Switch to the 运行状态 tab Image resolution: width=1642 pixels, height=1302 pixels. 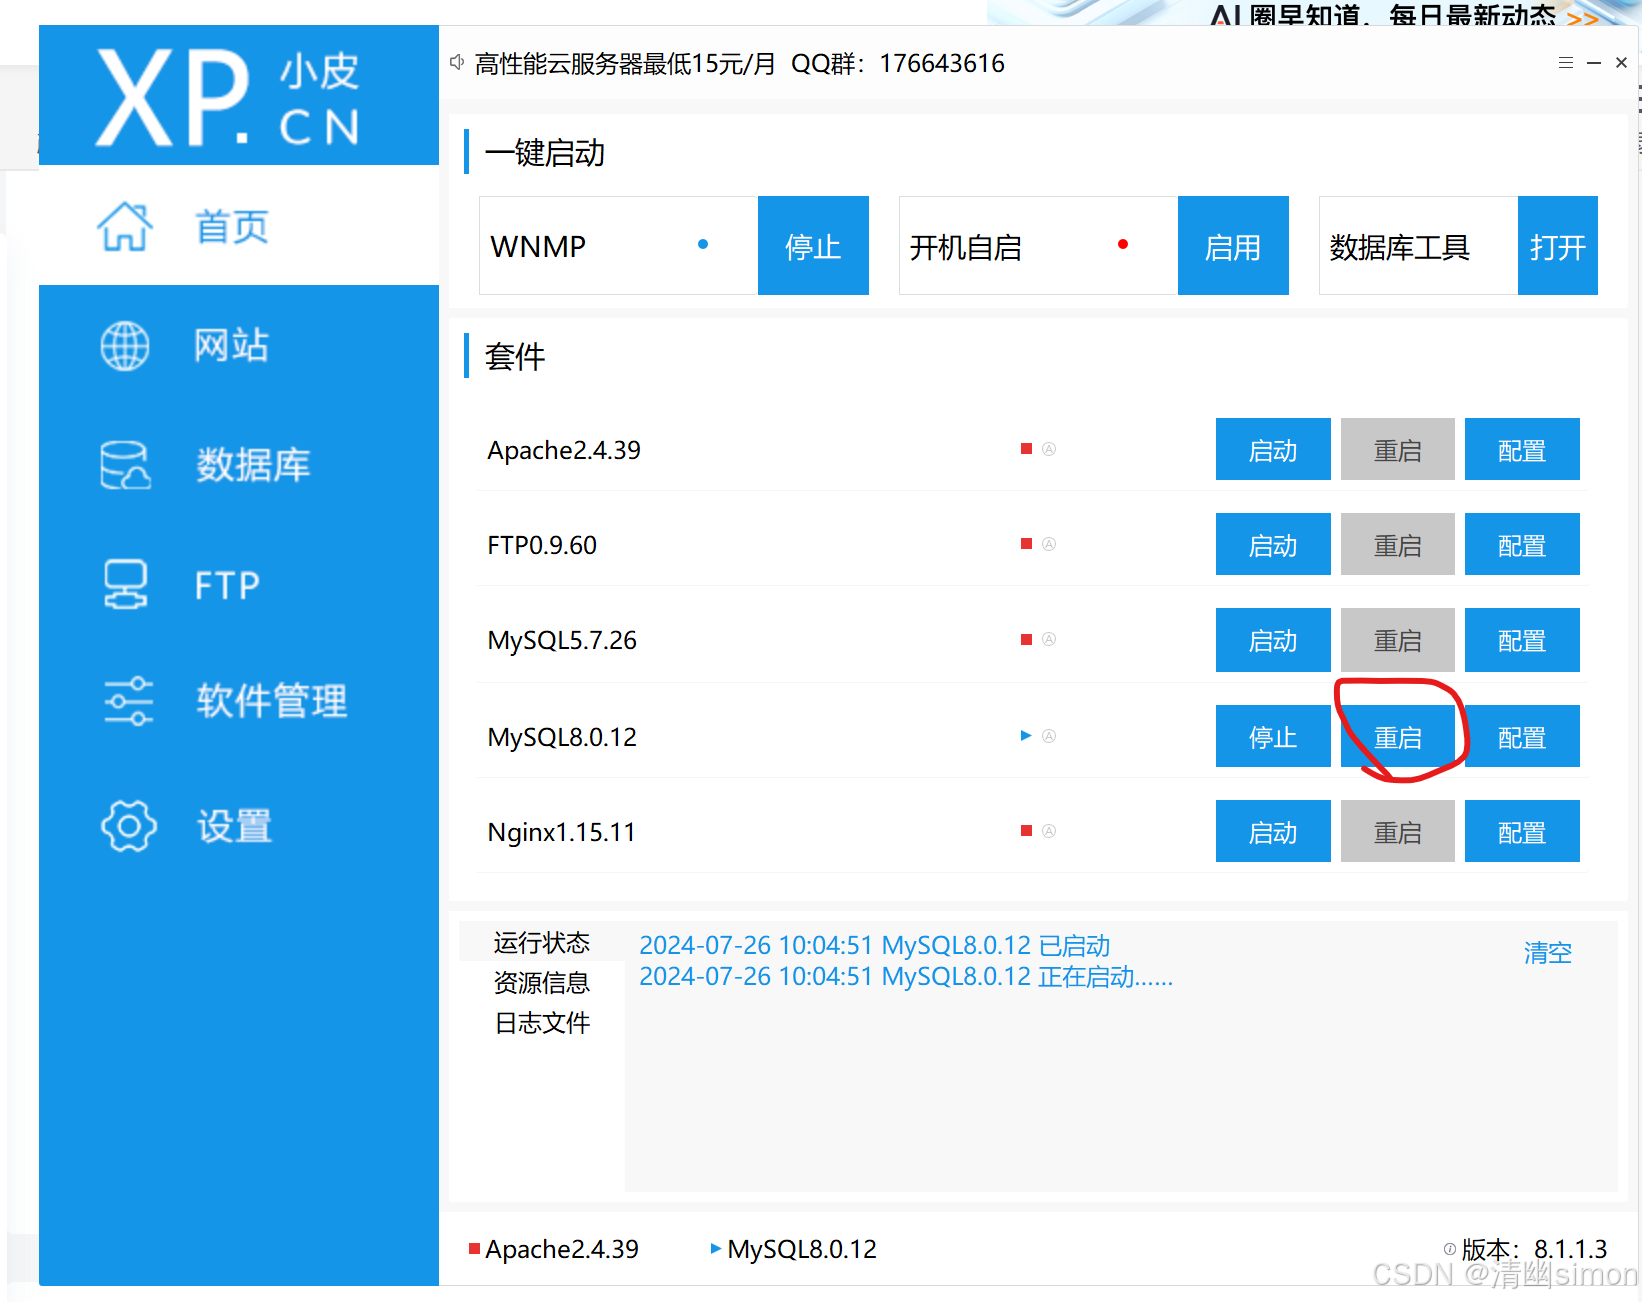542,942
